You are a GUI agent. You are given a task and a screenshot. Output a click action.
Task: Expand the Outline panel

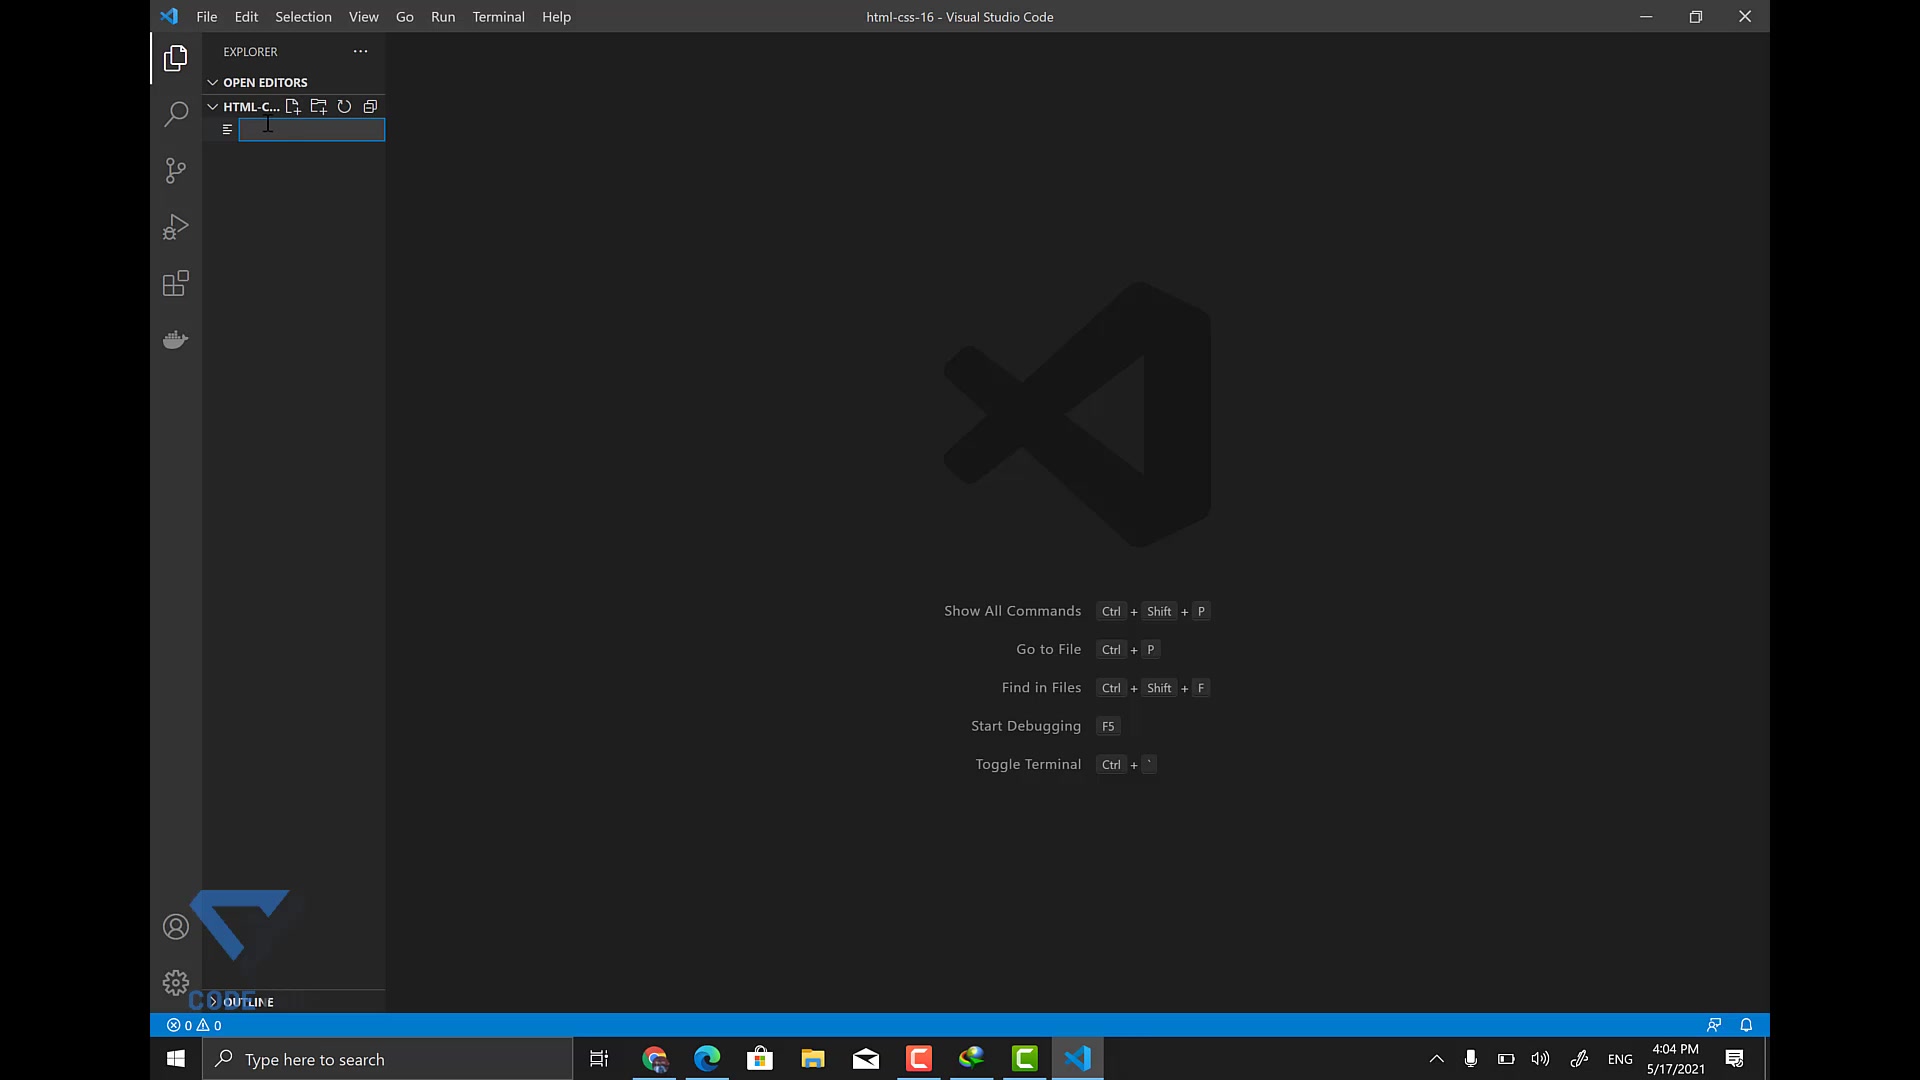click(x=247, y=1001)
